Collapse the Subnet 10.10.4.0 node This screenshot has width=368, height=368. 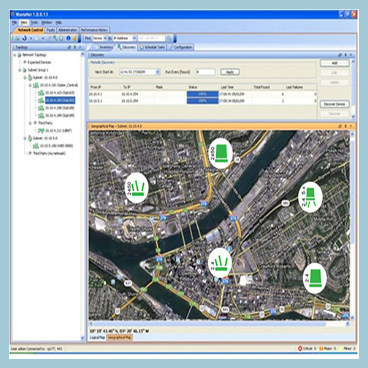[x=25, y=78]
